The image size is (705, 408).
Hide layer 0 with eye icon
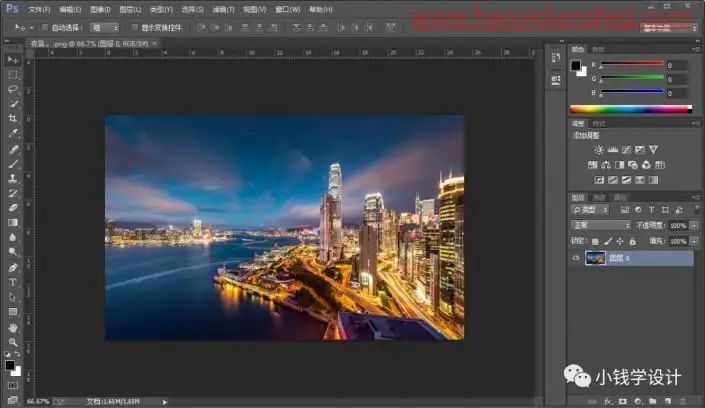pyautogui.click(x=576, y=258)
